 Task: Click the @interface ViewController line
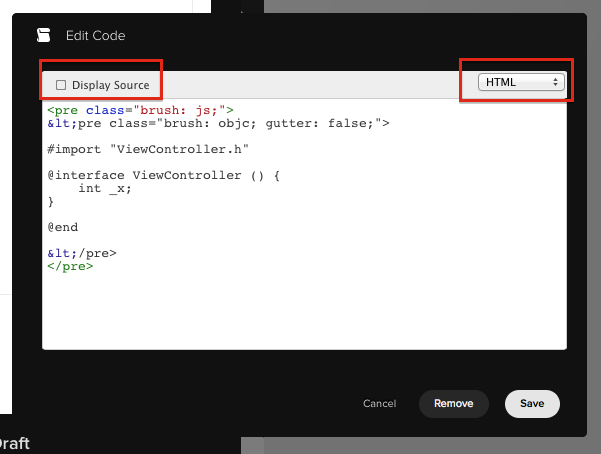[x=164, y=175]
